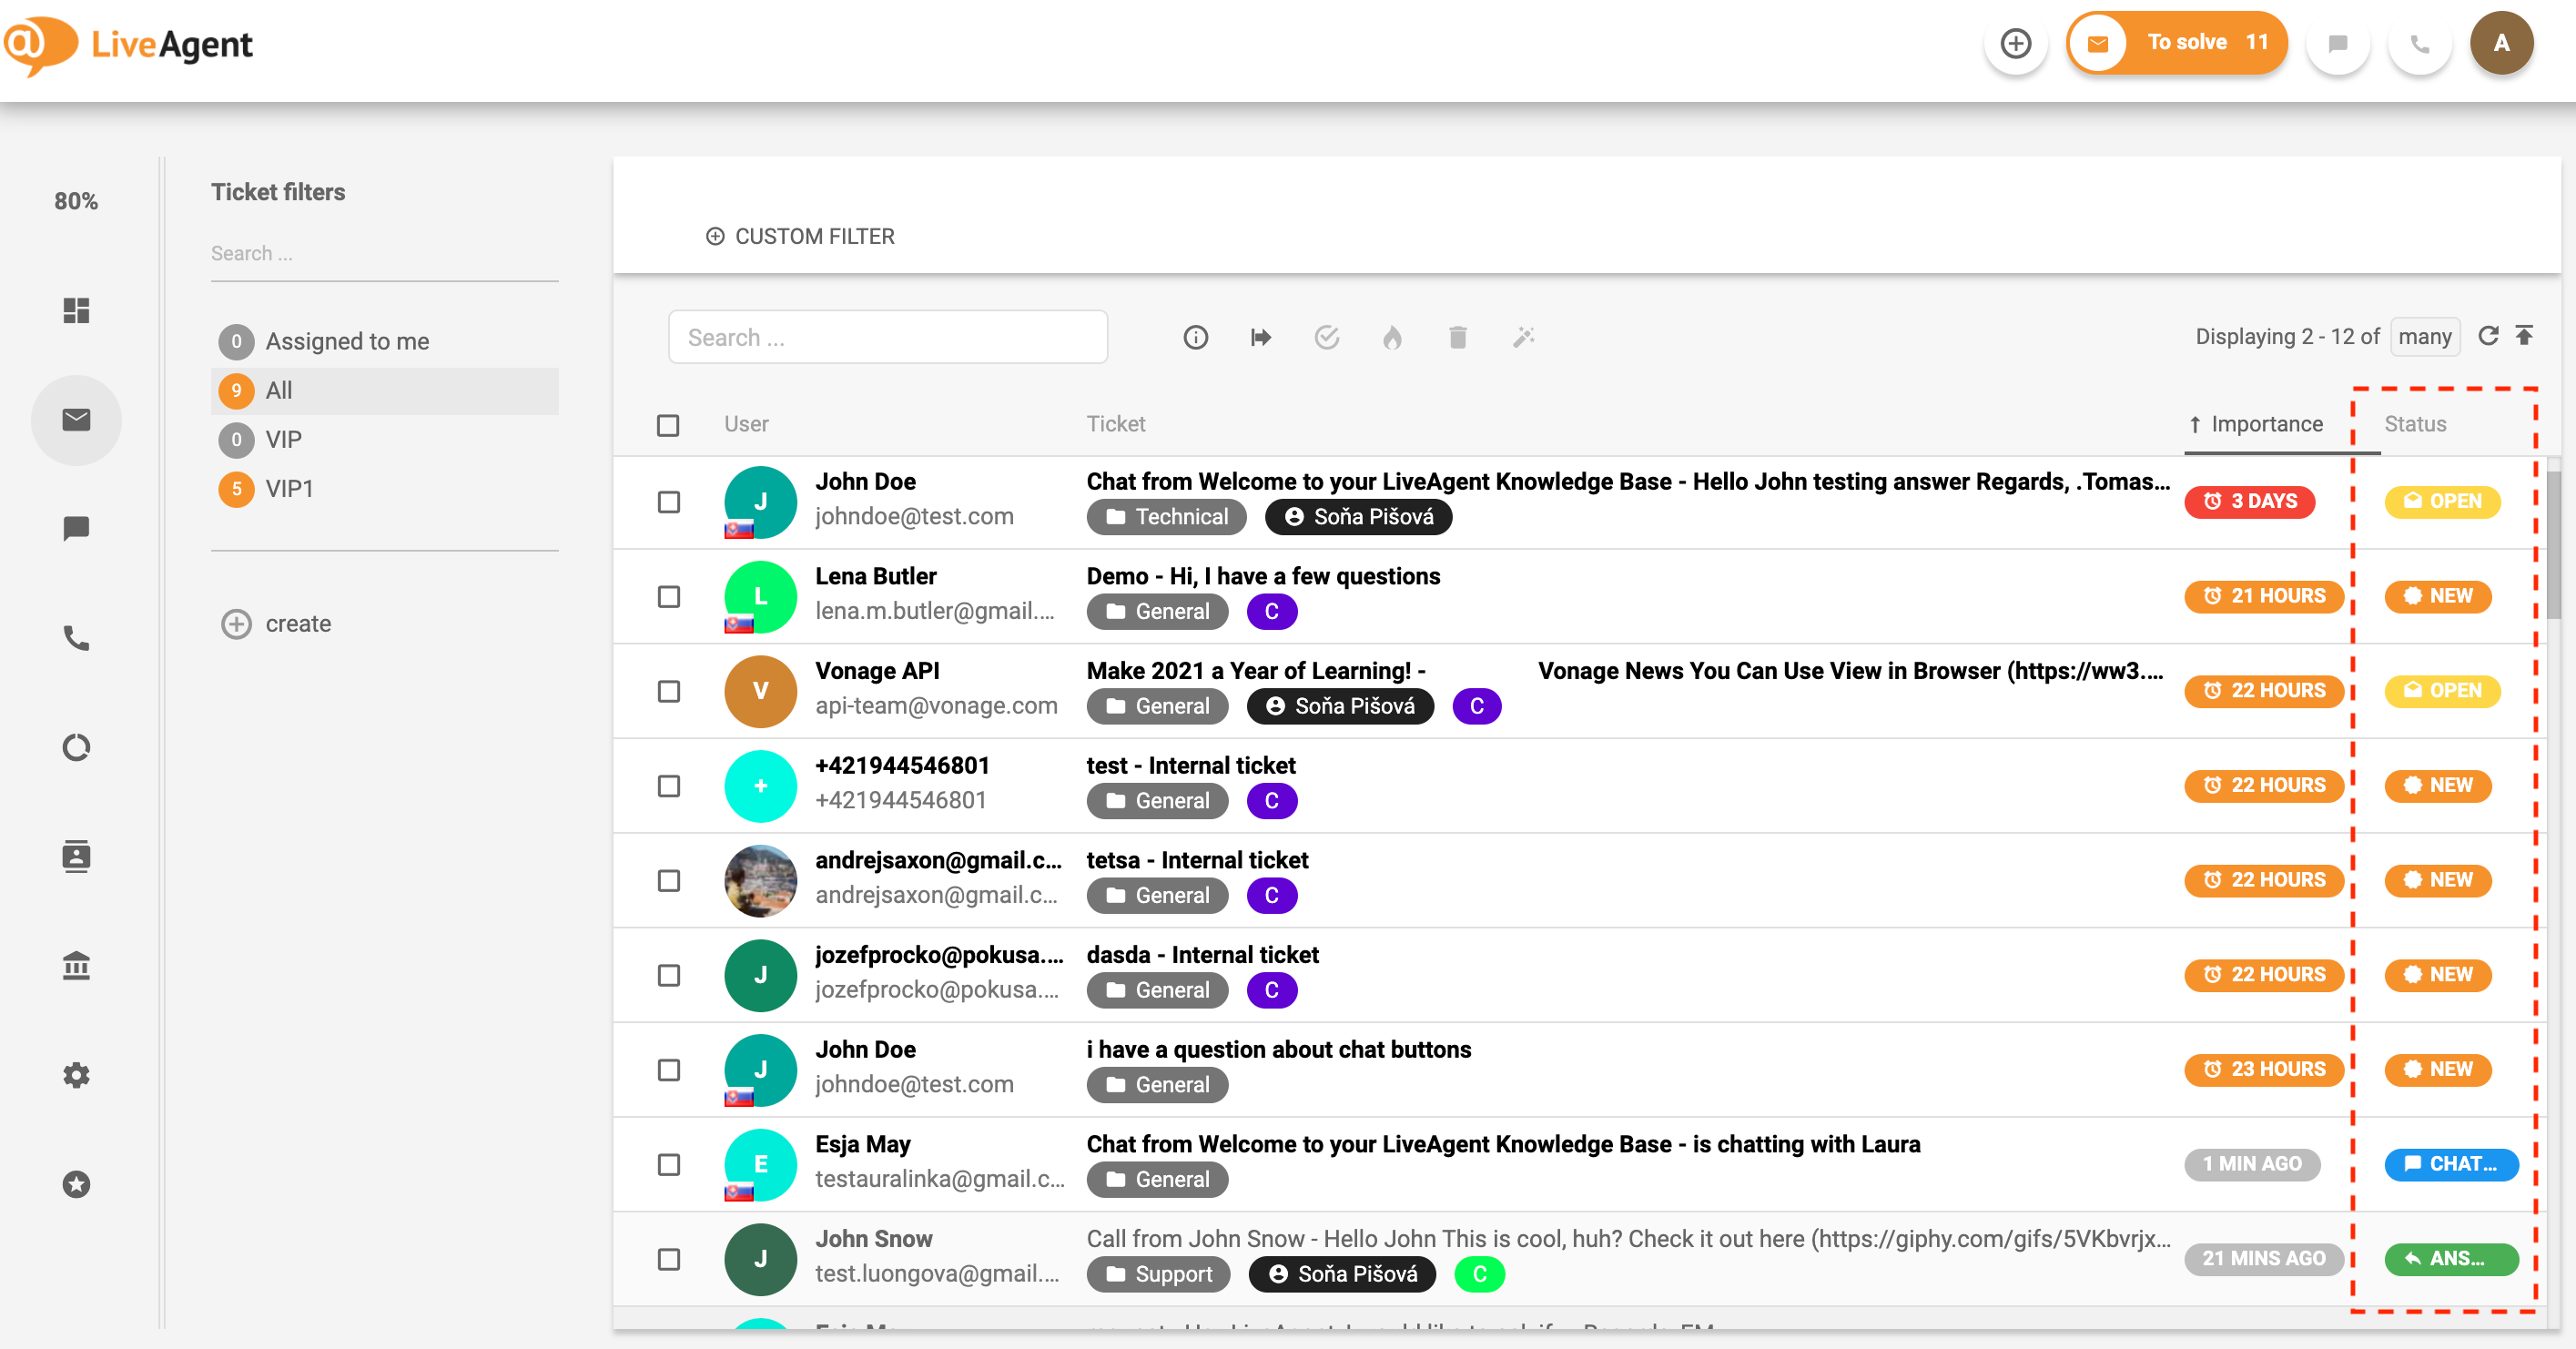Screen dimensions: 2576x1349
Task: Click the 3 DAYS importance badge
Action: pos(2249,502)
